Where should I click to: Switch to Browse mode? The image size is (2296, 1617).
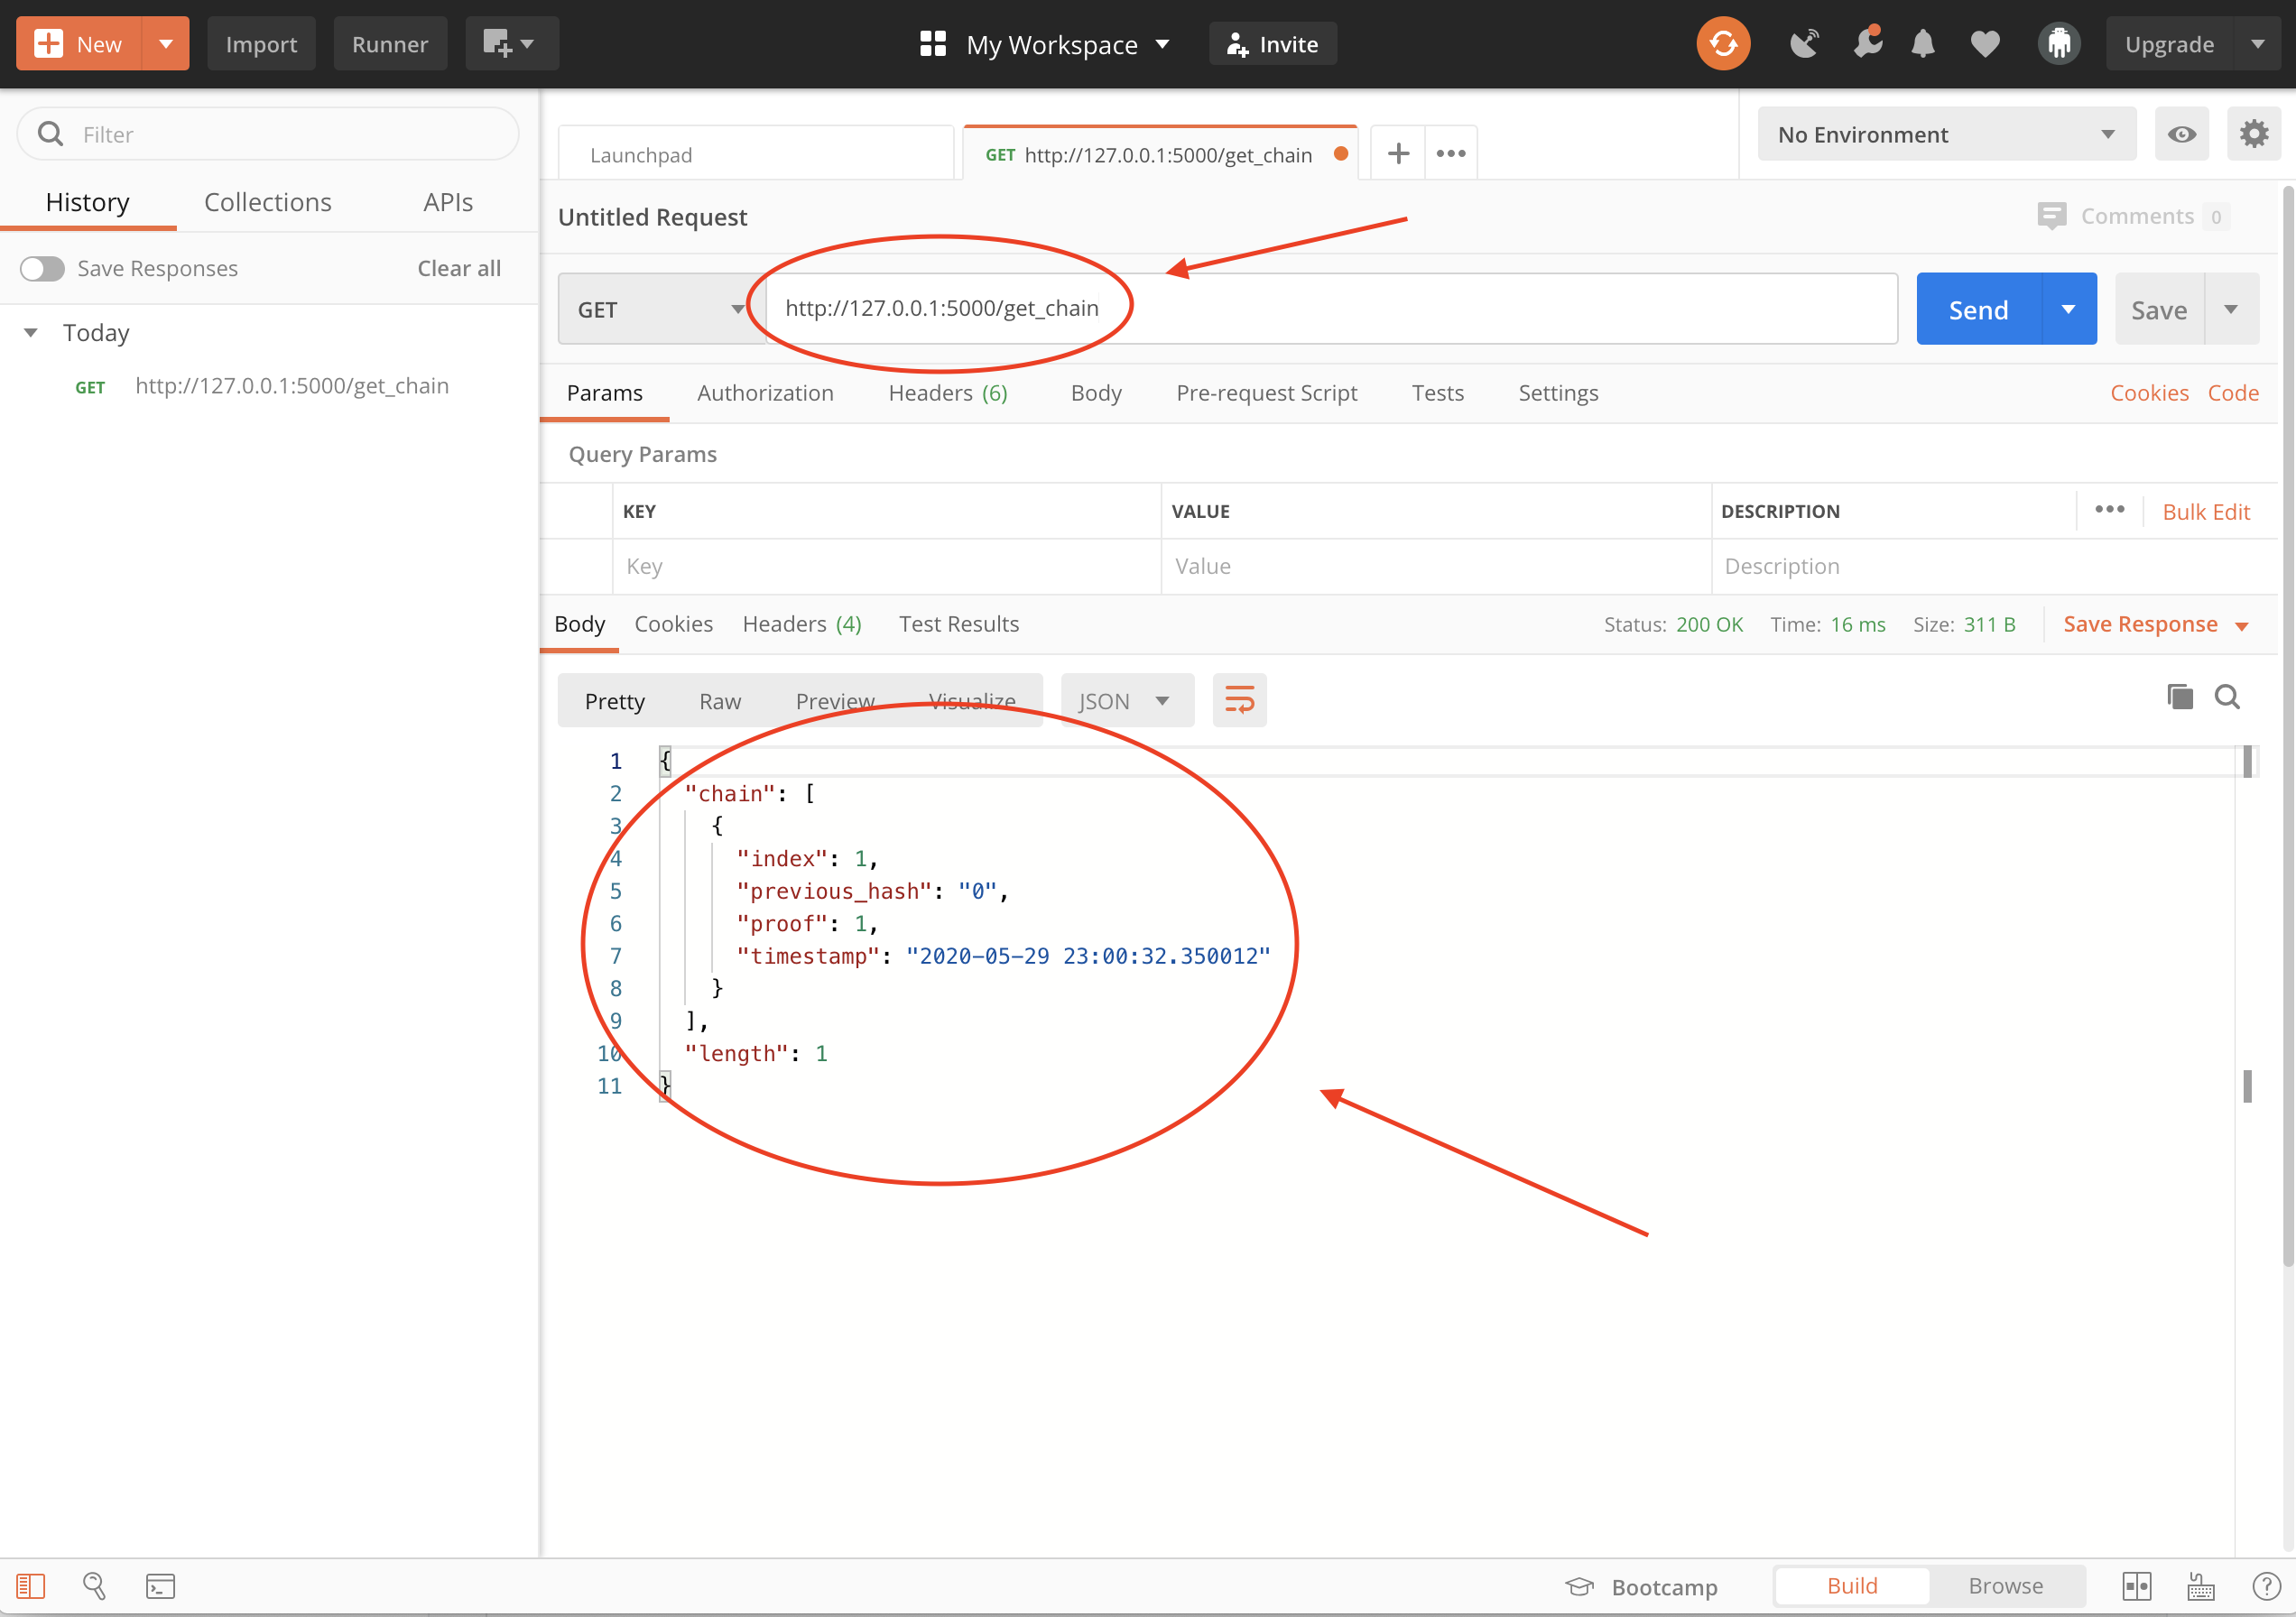click(2005, 1586)
